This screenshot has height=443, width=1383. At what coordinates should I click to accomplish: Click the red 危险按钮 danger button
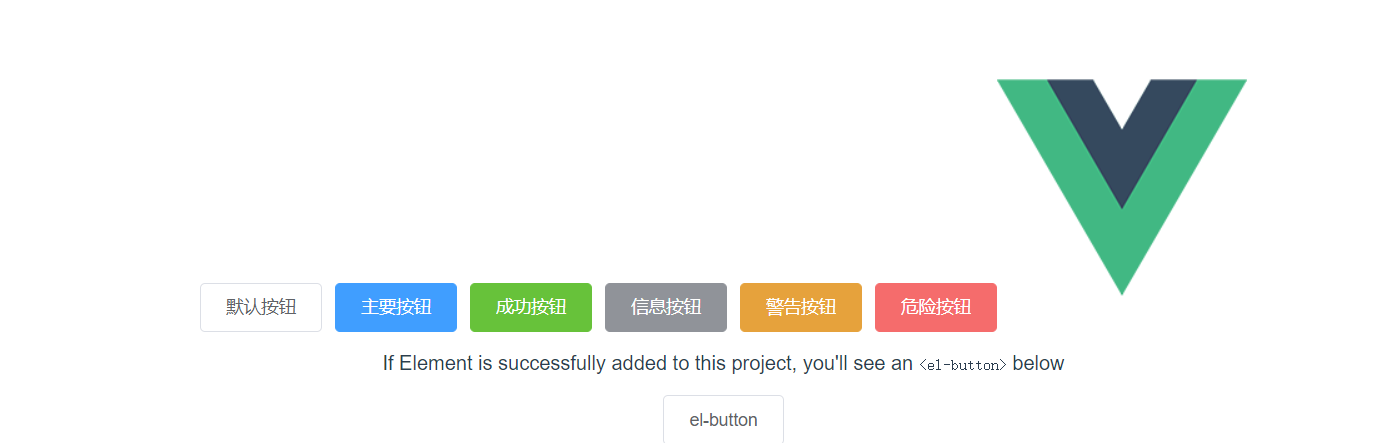(936, 307)
